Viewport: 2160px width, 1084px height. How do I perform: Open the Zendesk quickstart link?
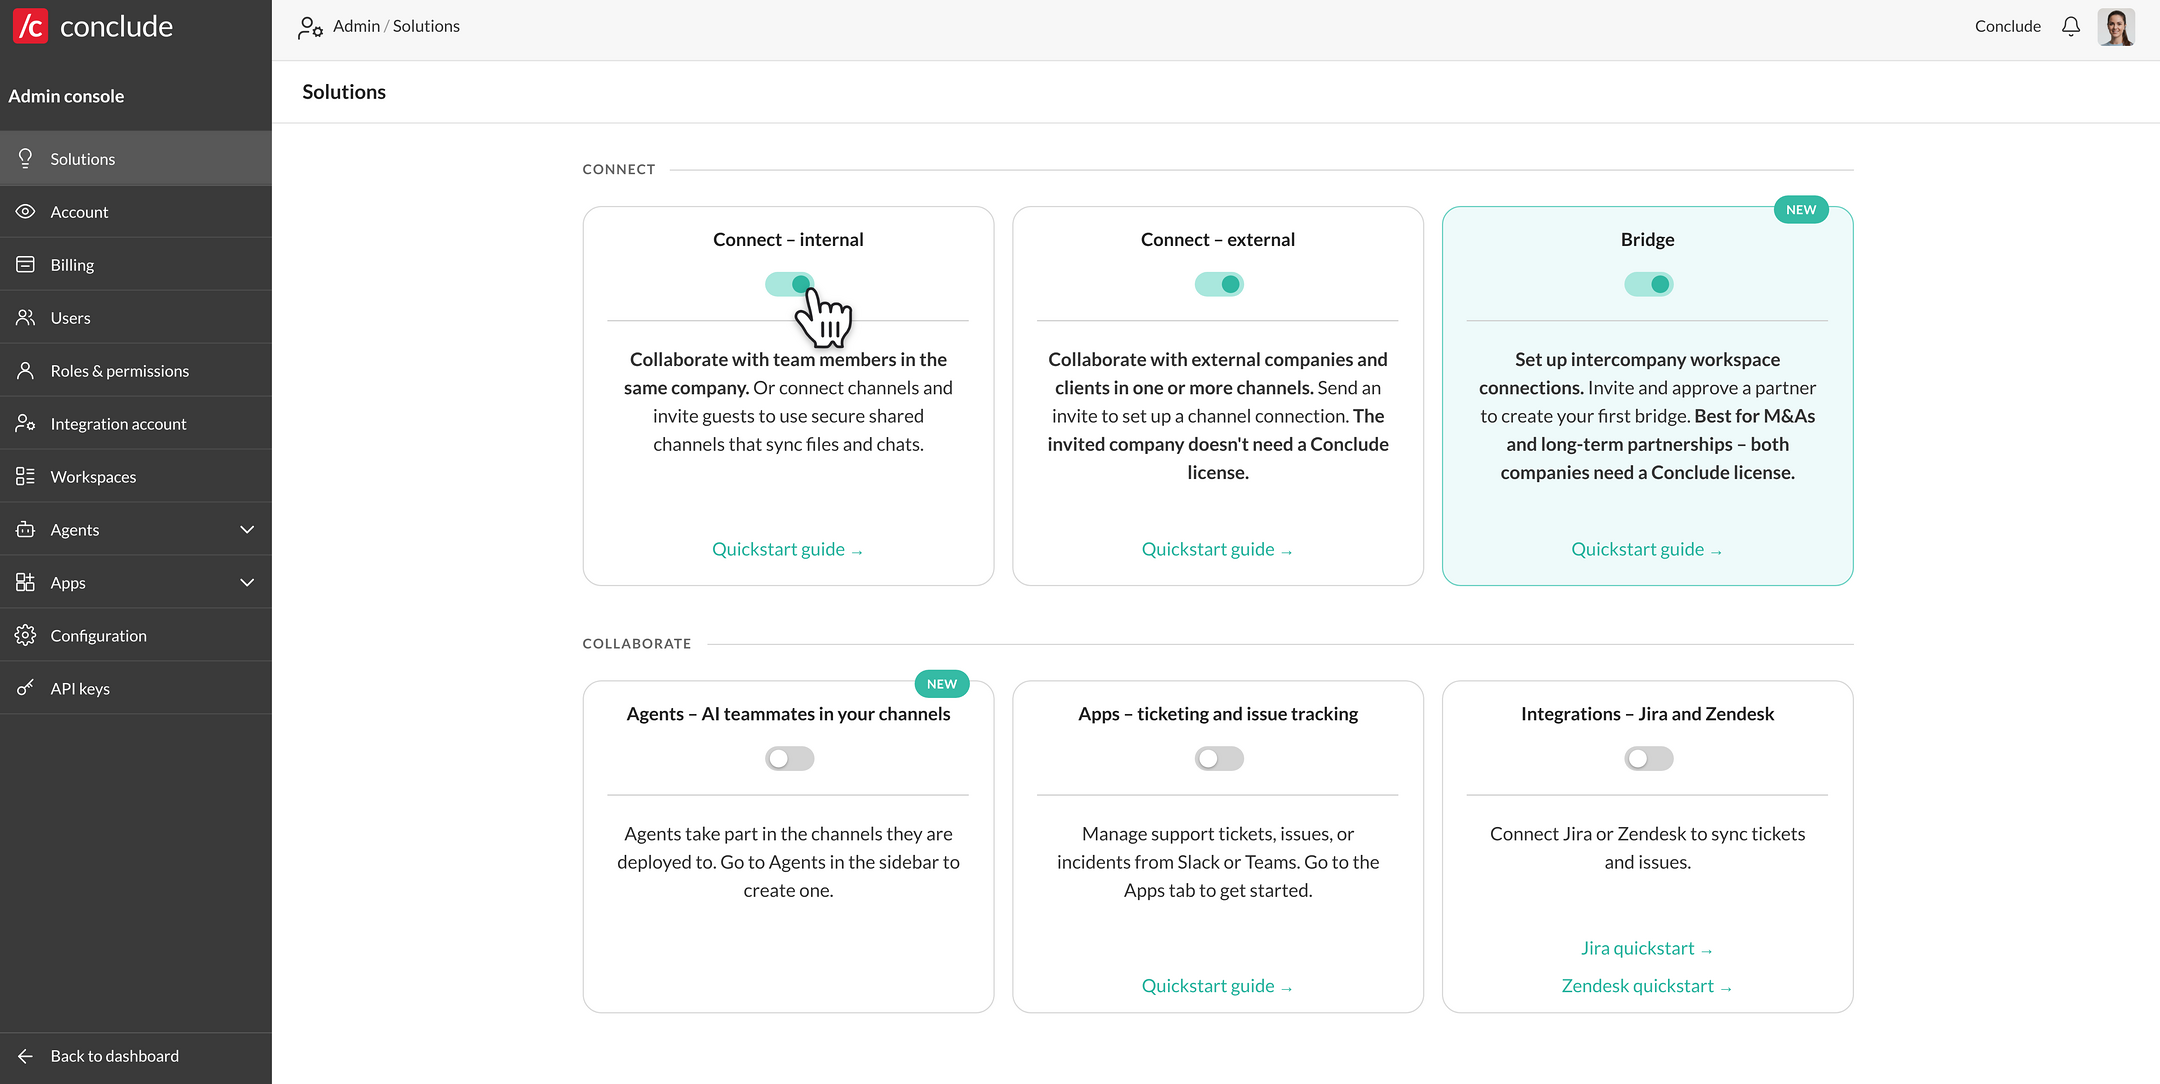click(x=1647, y=986)
